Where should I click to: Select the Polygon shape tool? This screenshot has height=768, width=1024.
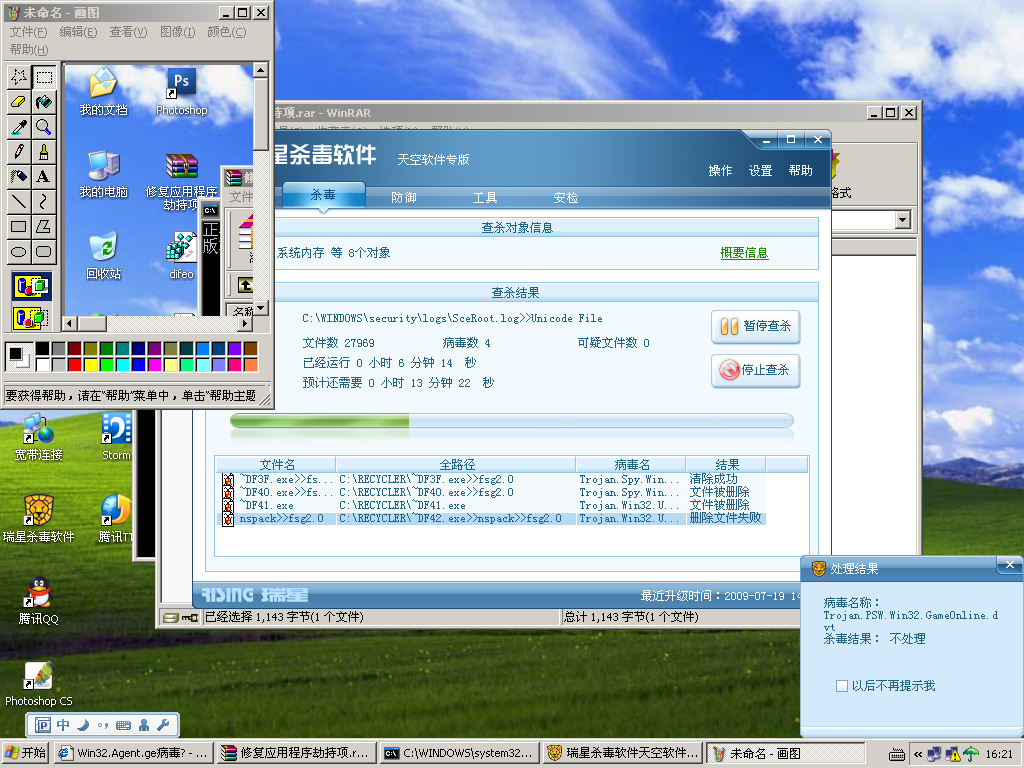(x=44, y=226)
